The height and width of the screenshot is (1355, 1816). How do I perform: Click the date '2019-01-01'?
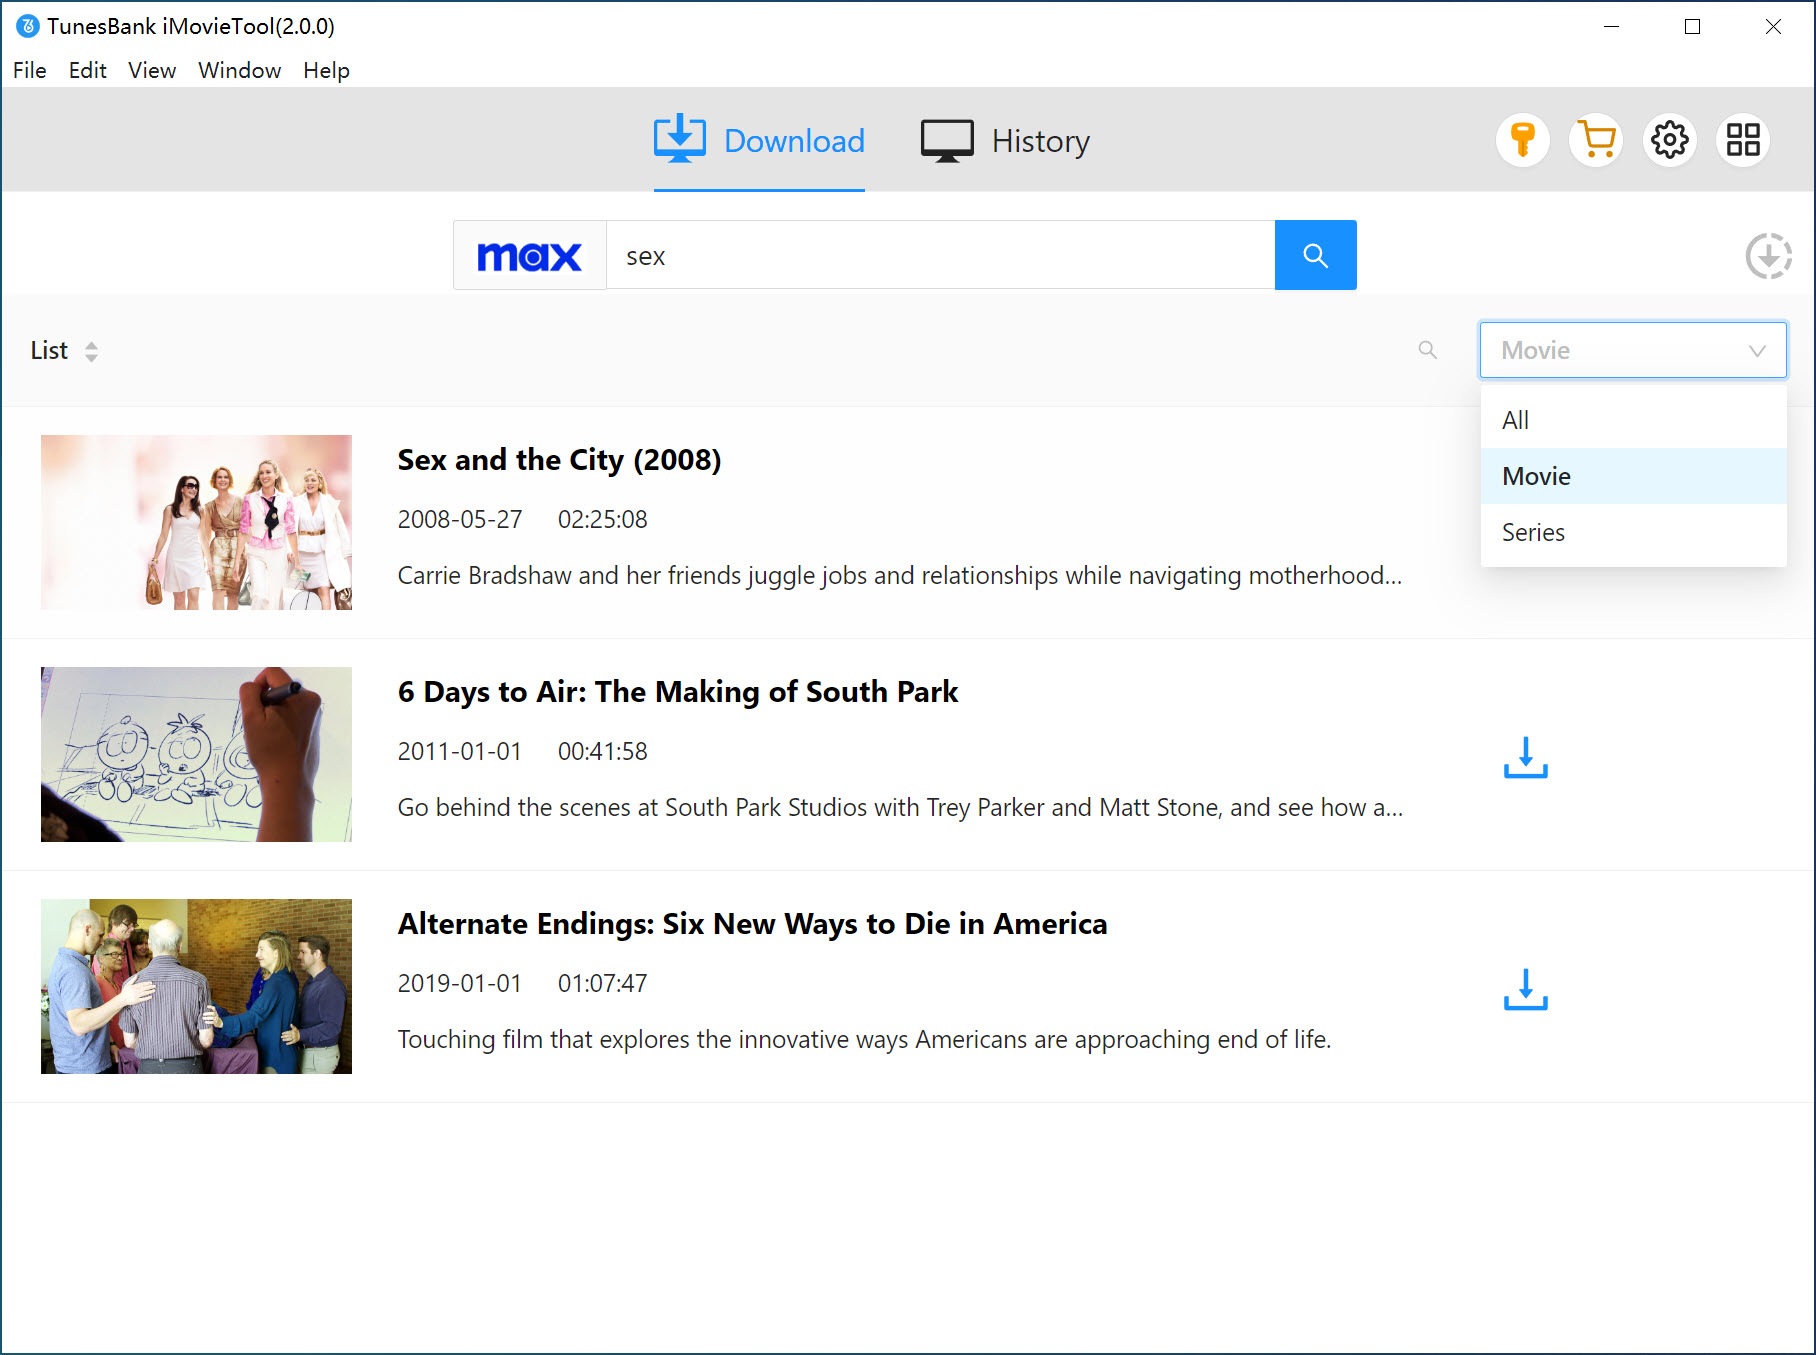[460, 984]
